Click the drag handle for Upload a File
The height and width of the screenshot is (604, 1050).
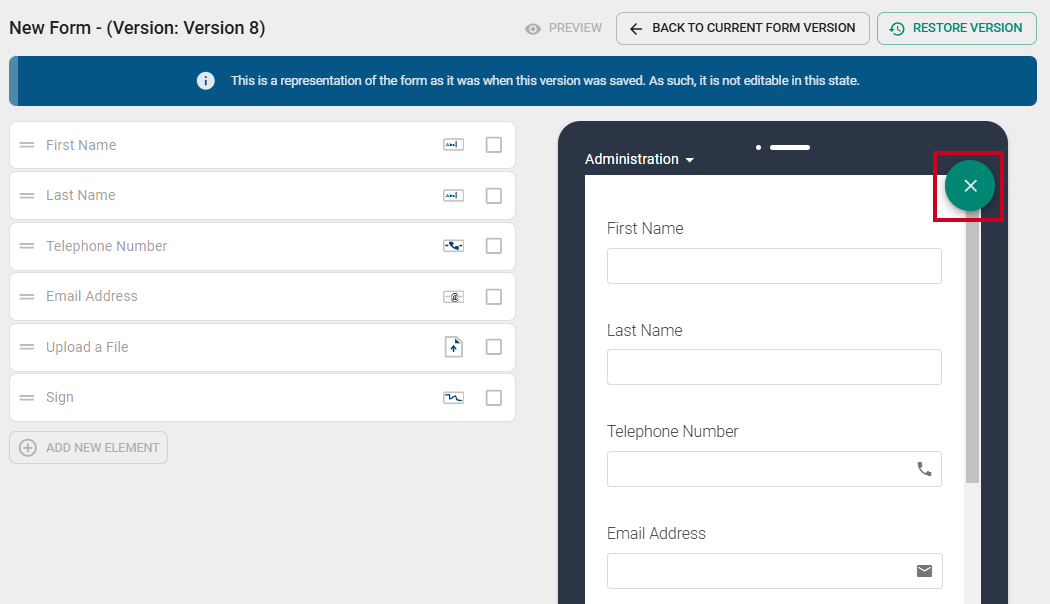click(27, 347)
